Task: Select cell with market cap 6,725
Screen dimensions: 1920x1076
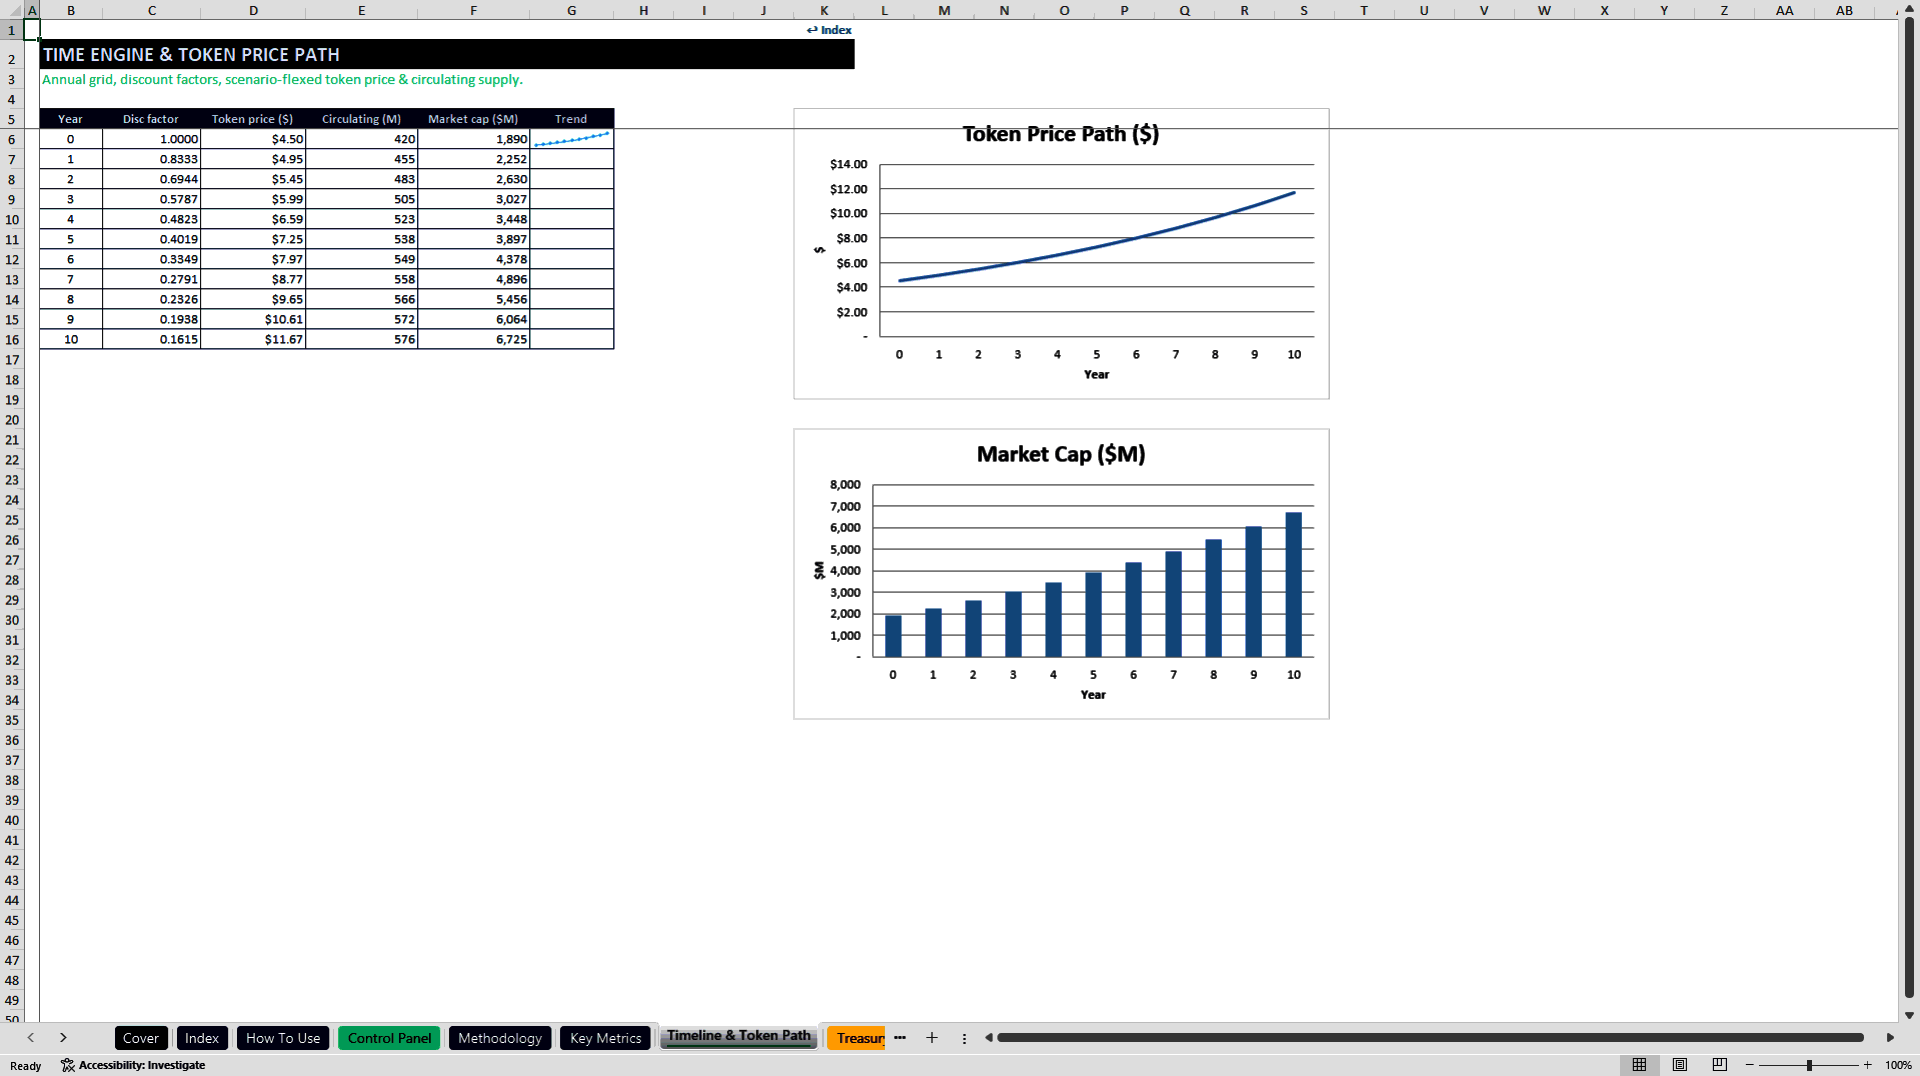Action: point(473,340)
